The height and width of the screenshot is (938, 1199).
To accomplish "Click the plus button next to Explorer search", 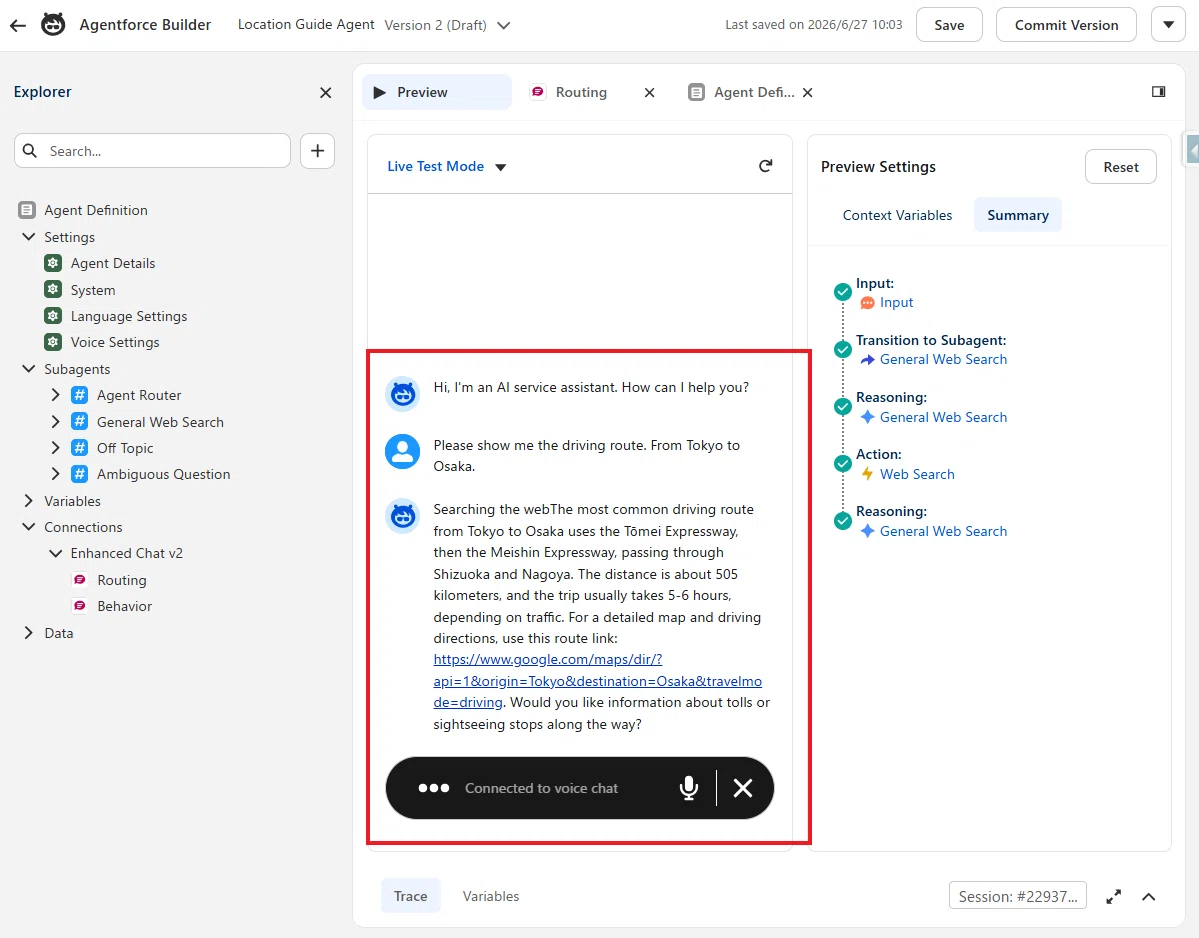I will click(x=317, y=151).
